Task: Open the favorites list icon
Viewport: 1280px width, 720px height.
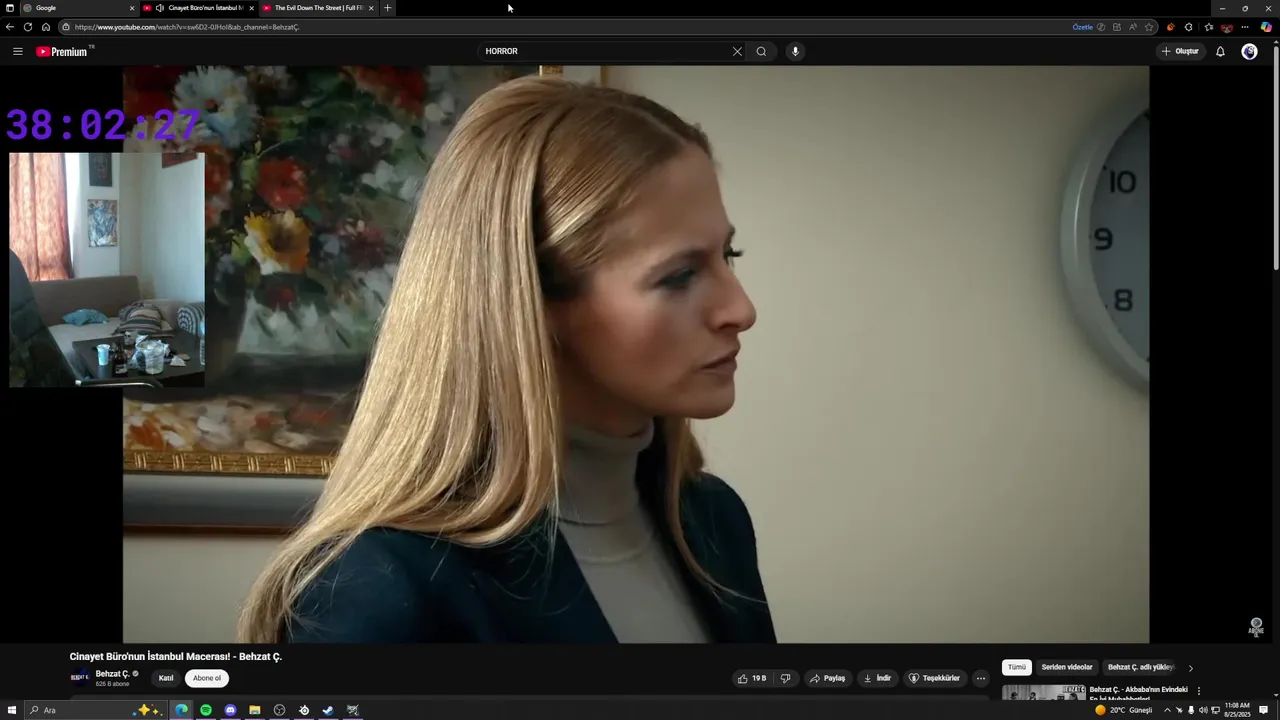Action: coord(1209,27)
